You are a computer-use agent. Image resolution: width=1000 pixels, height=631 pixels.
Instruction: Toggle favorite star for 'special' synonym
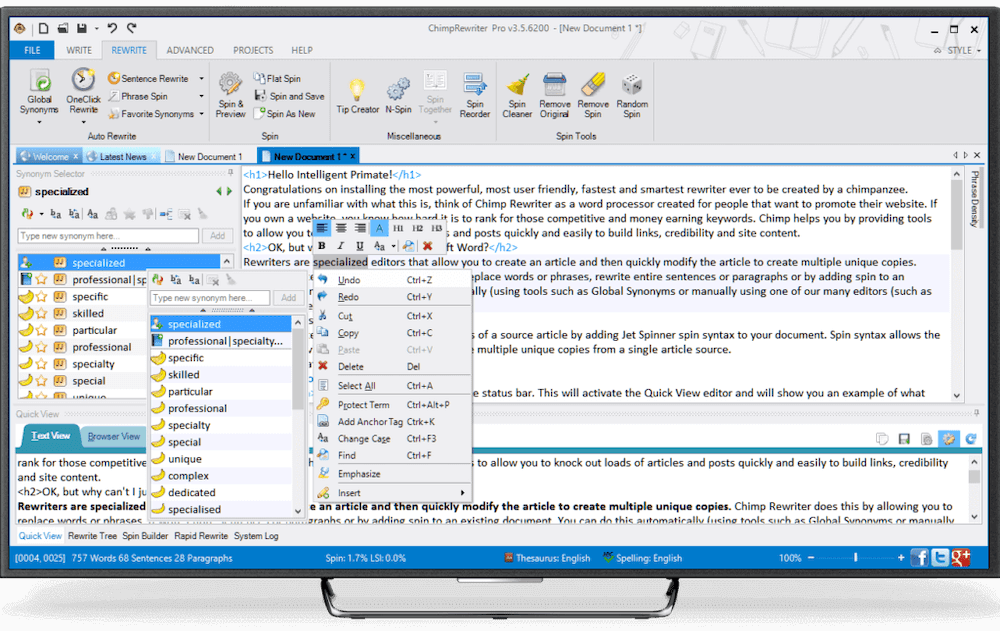pyautogui.click(x=41, y=381)
